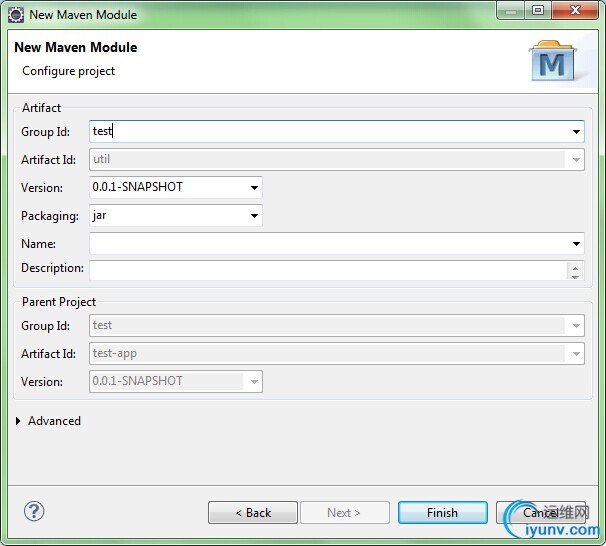Cancel the New Maven Module wizard
The height and width of the screenshot is (546, 606).
tap(540, 513)
